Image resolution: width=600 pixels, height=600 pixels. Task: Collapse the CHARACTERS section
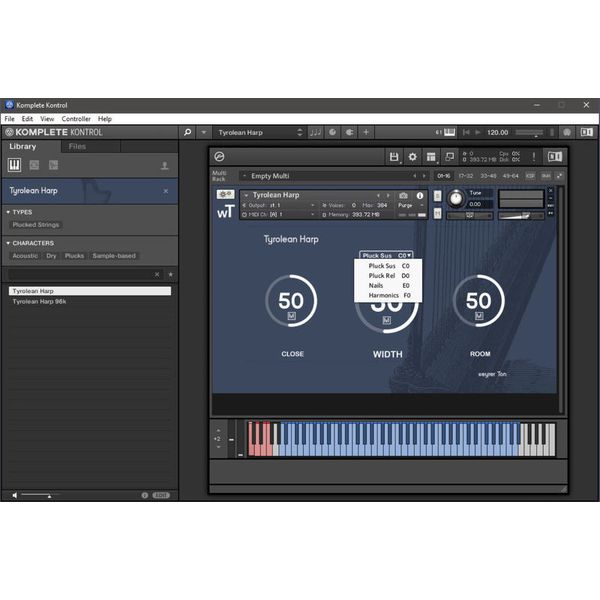pyautogui.click(x=7, y=243)
